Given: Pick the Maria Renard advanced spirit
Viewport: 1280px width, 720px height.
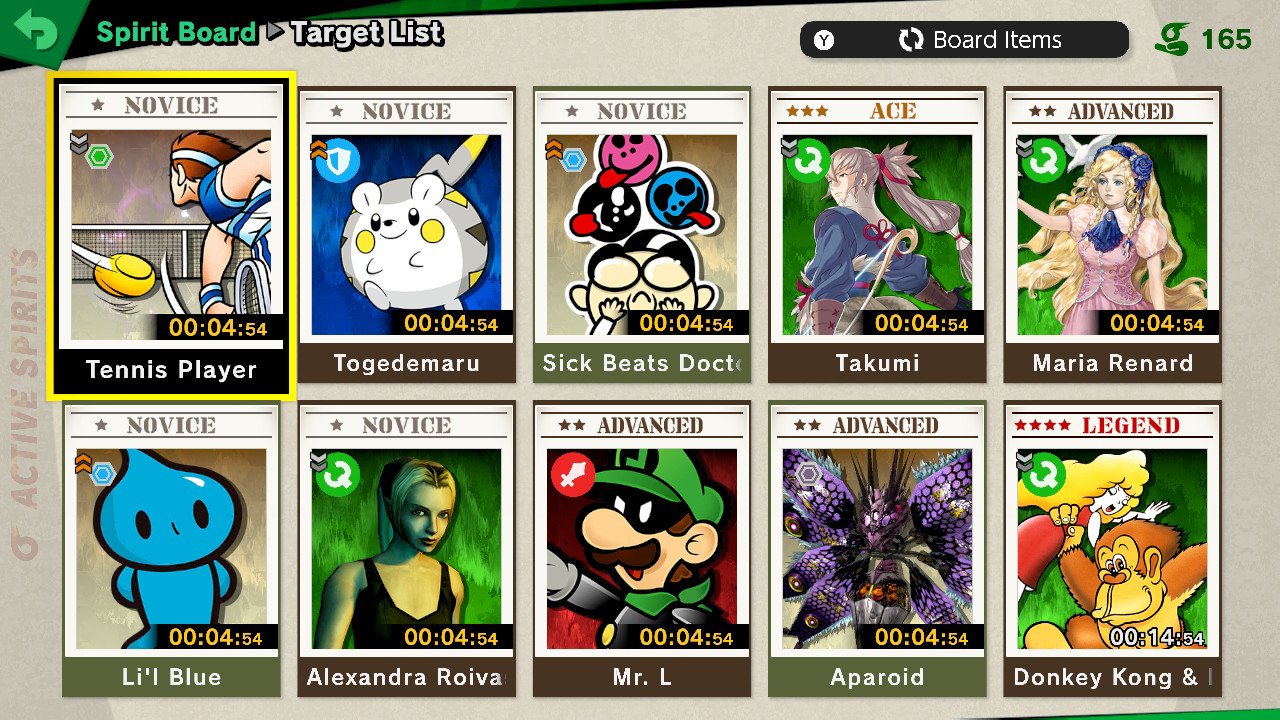Looking at the screenshot, I should pos(1113,235).
